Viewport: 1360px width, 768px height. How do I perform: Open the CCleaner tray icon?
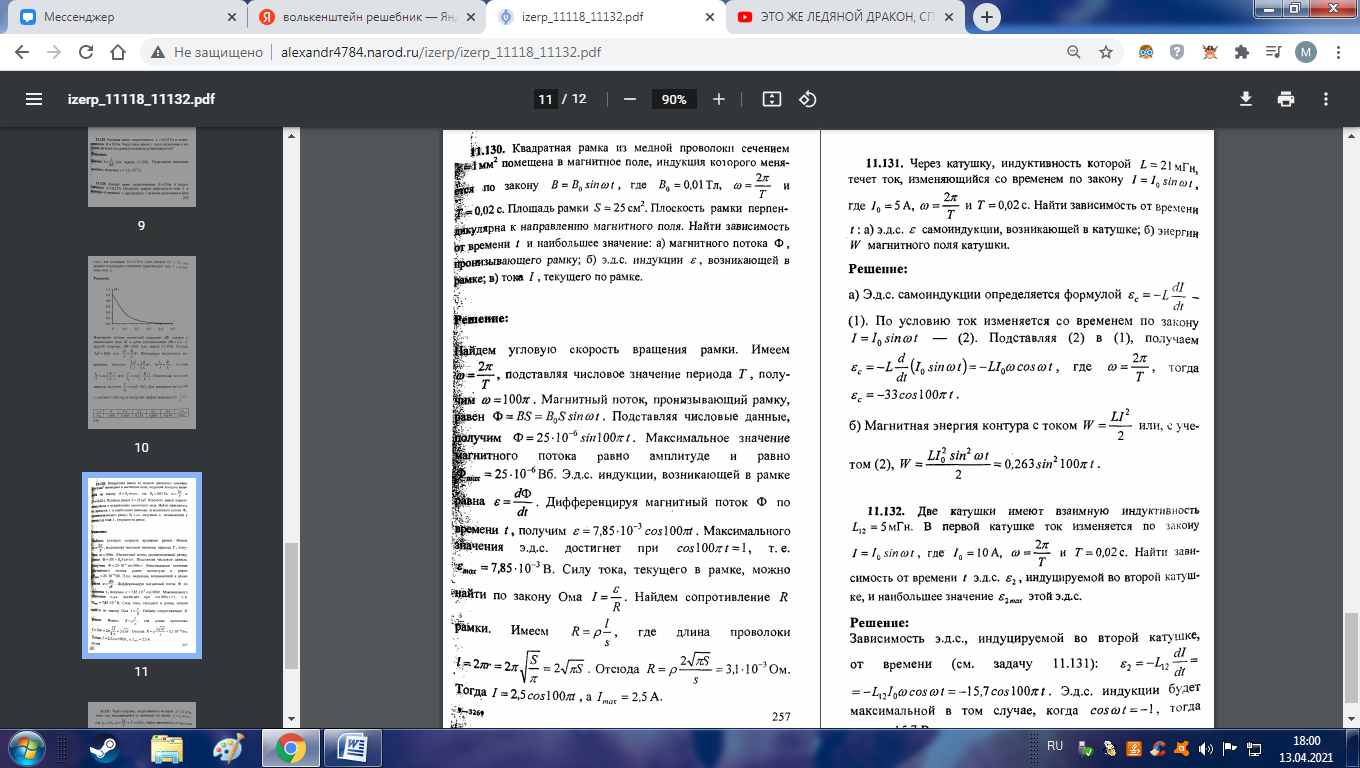[x=1159, y=747]
